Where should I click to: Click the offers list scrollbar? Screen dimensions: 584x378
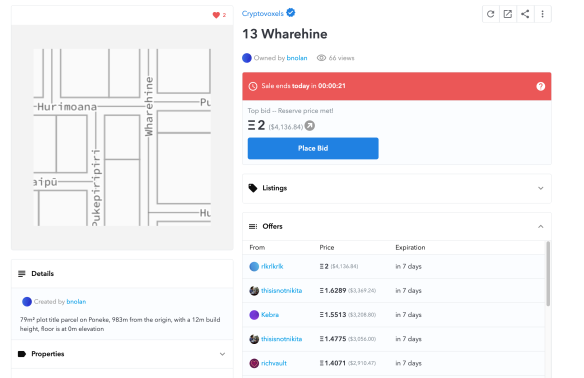[548, 274]
